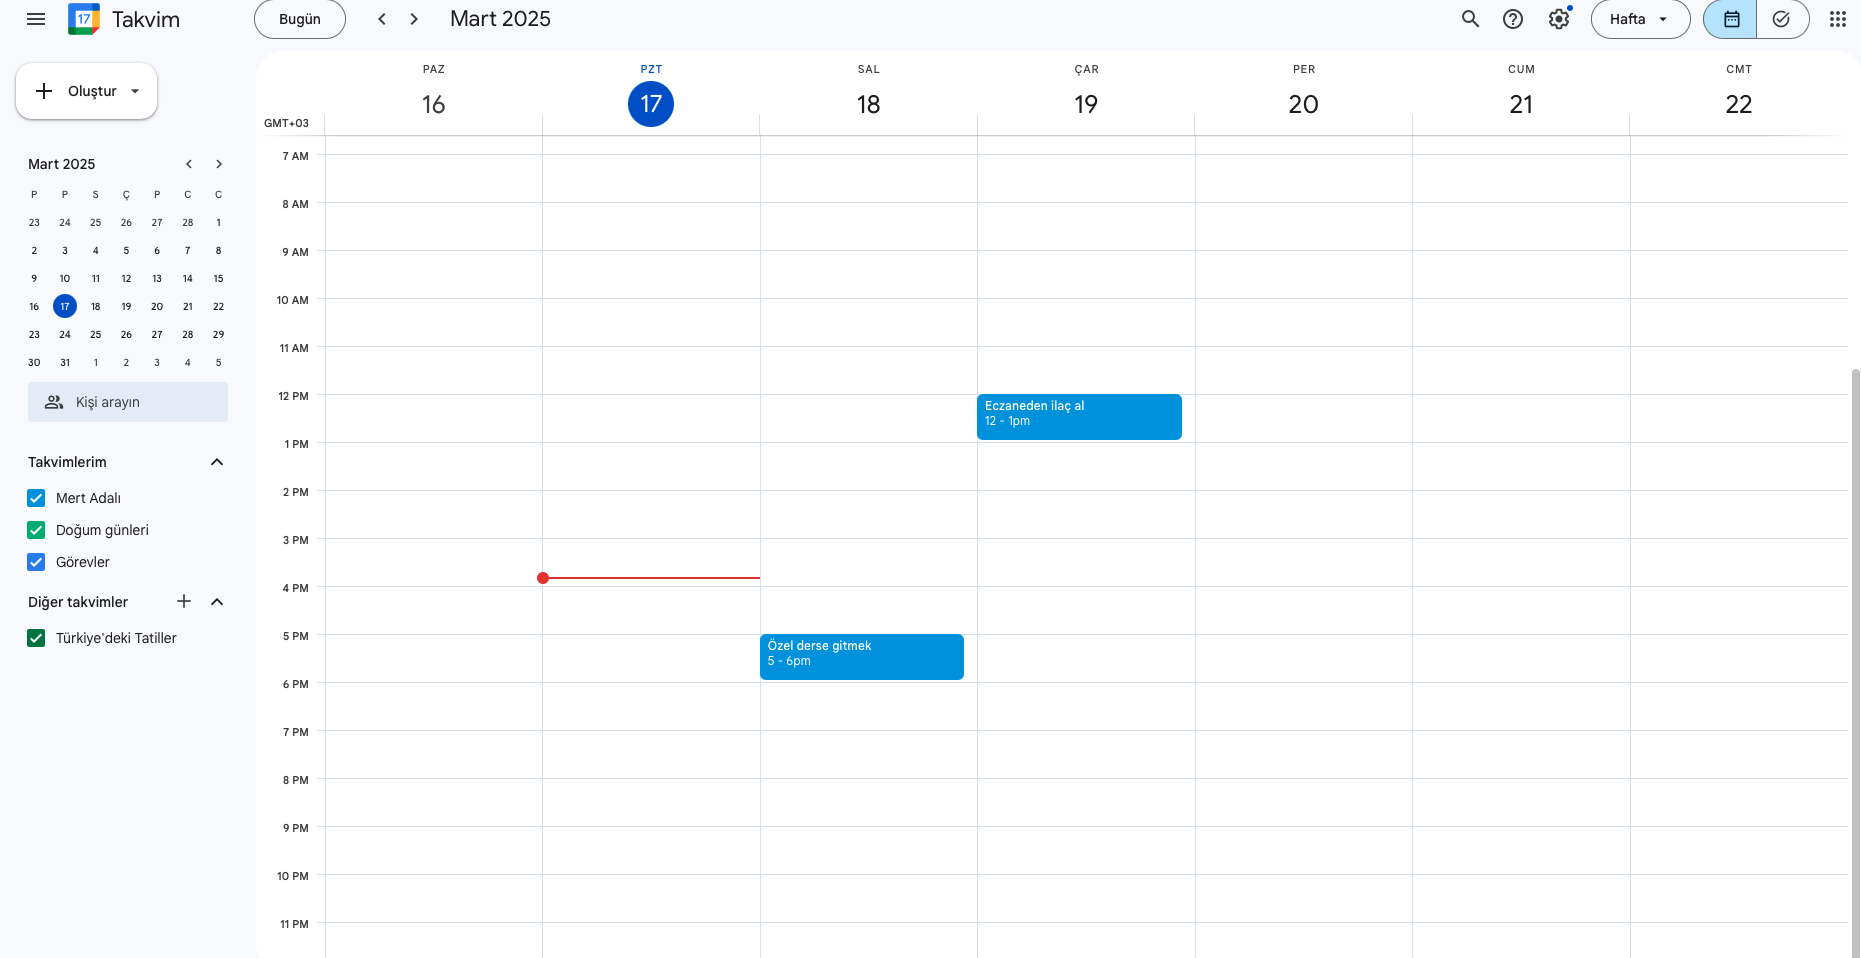Image resolution: width=1861 pixels, height=958 pixels.
Task: Open the main menu hamburger icon
Action: click(x=35, y=19)
